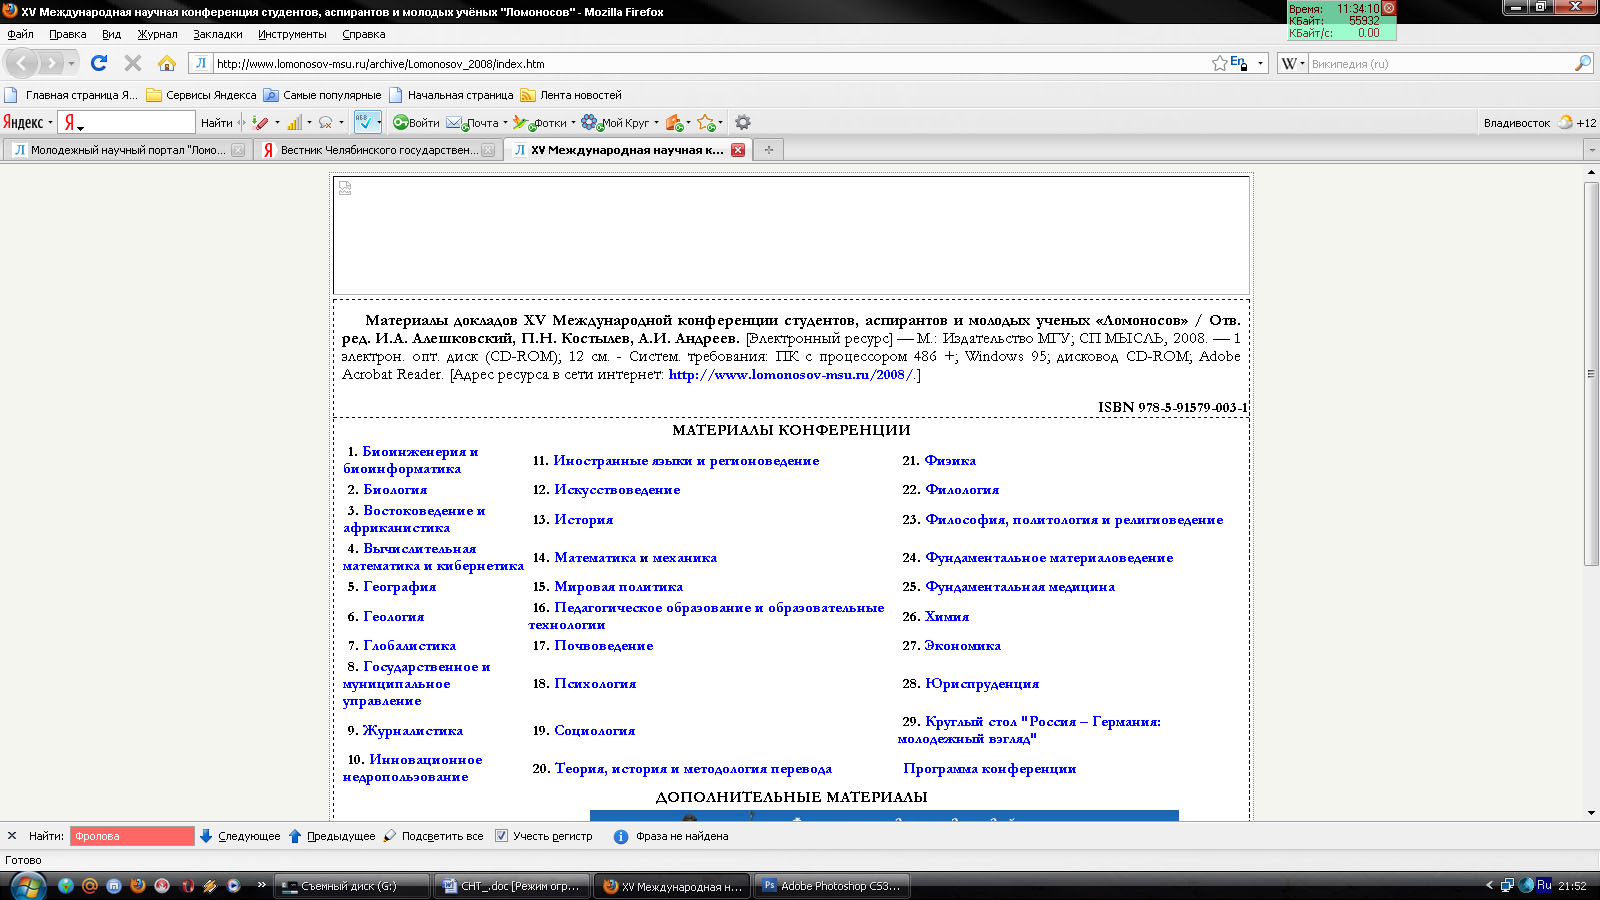Open the search engine selector dropdown
This screenshot has width=1600, height=900.
(x=1293, y=63)
